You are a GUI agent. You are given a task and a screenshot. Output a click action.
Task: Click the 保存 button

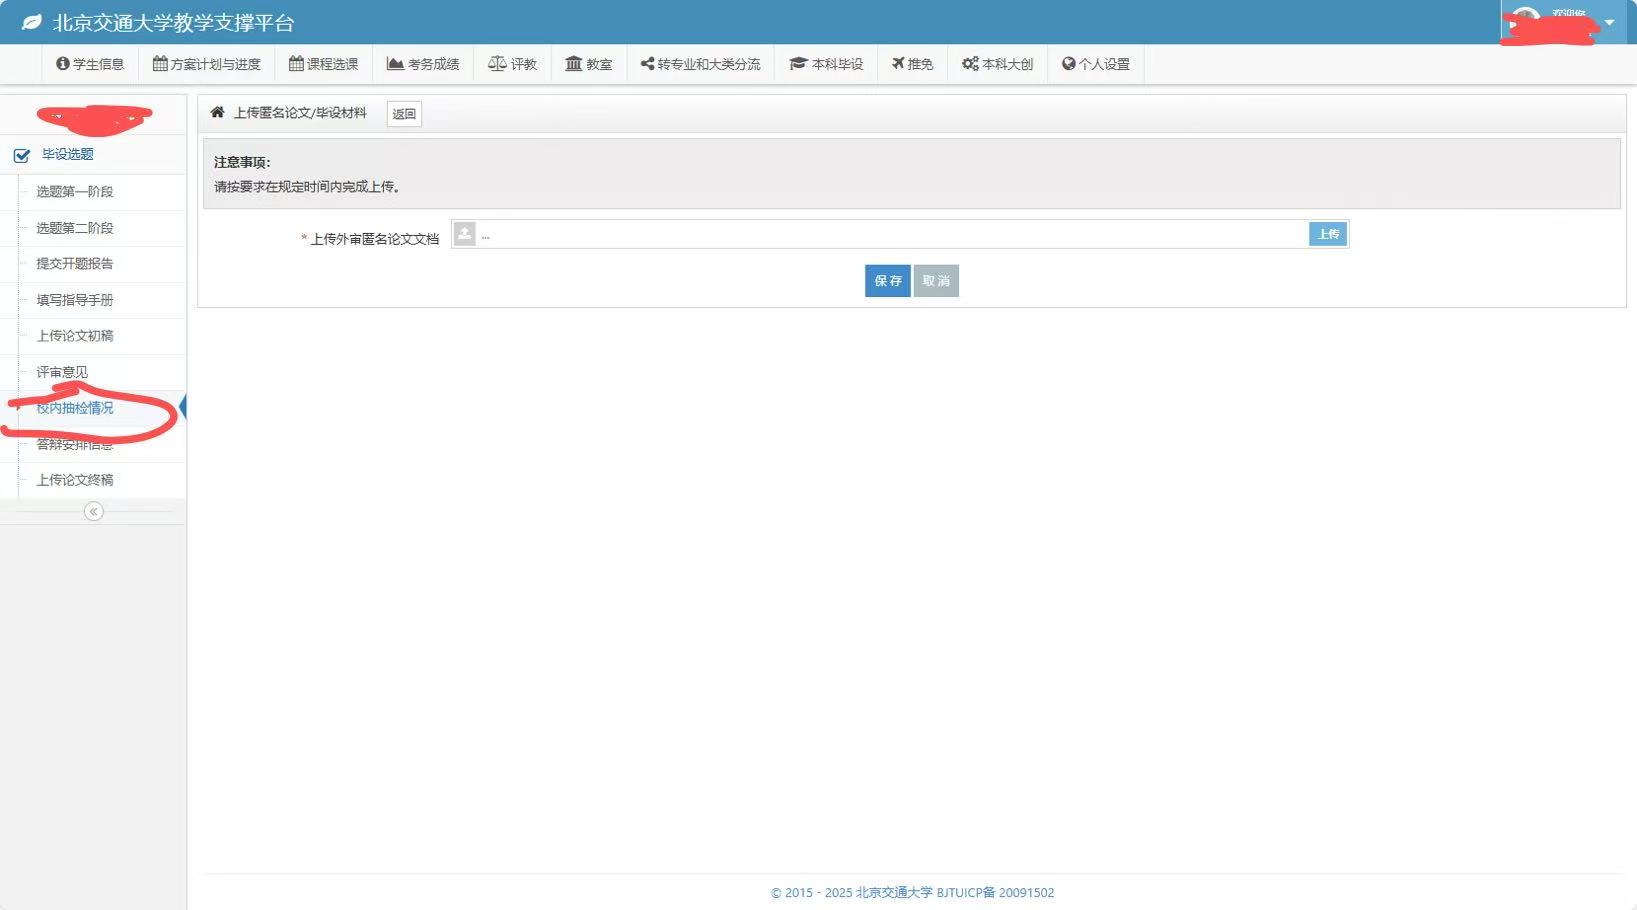click(887, 281)
